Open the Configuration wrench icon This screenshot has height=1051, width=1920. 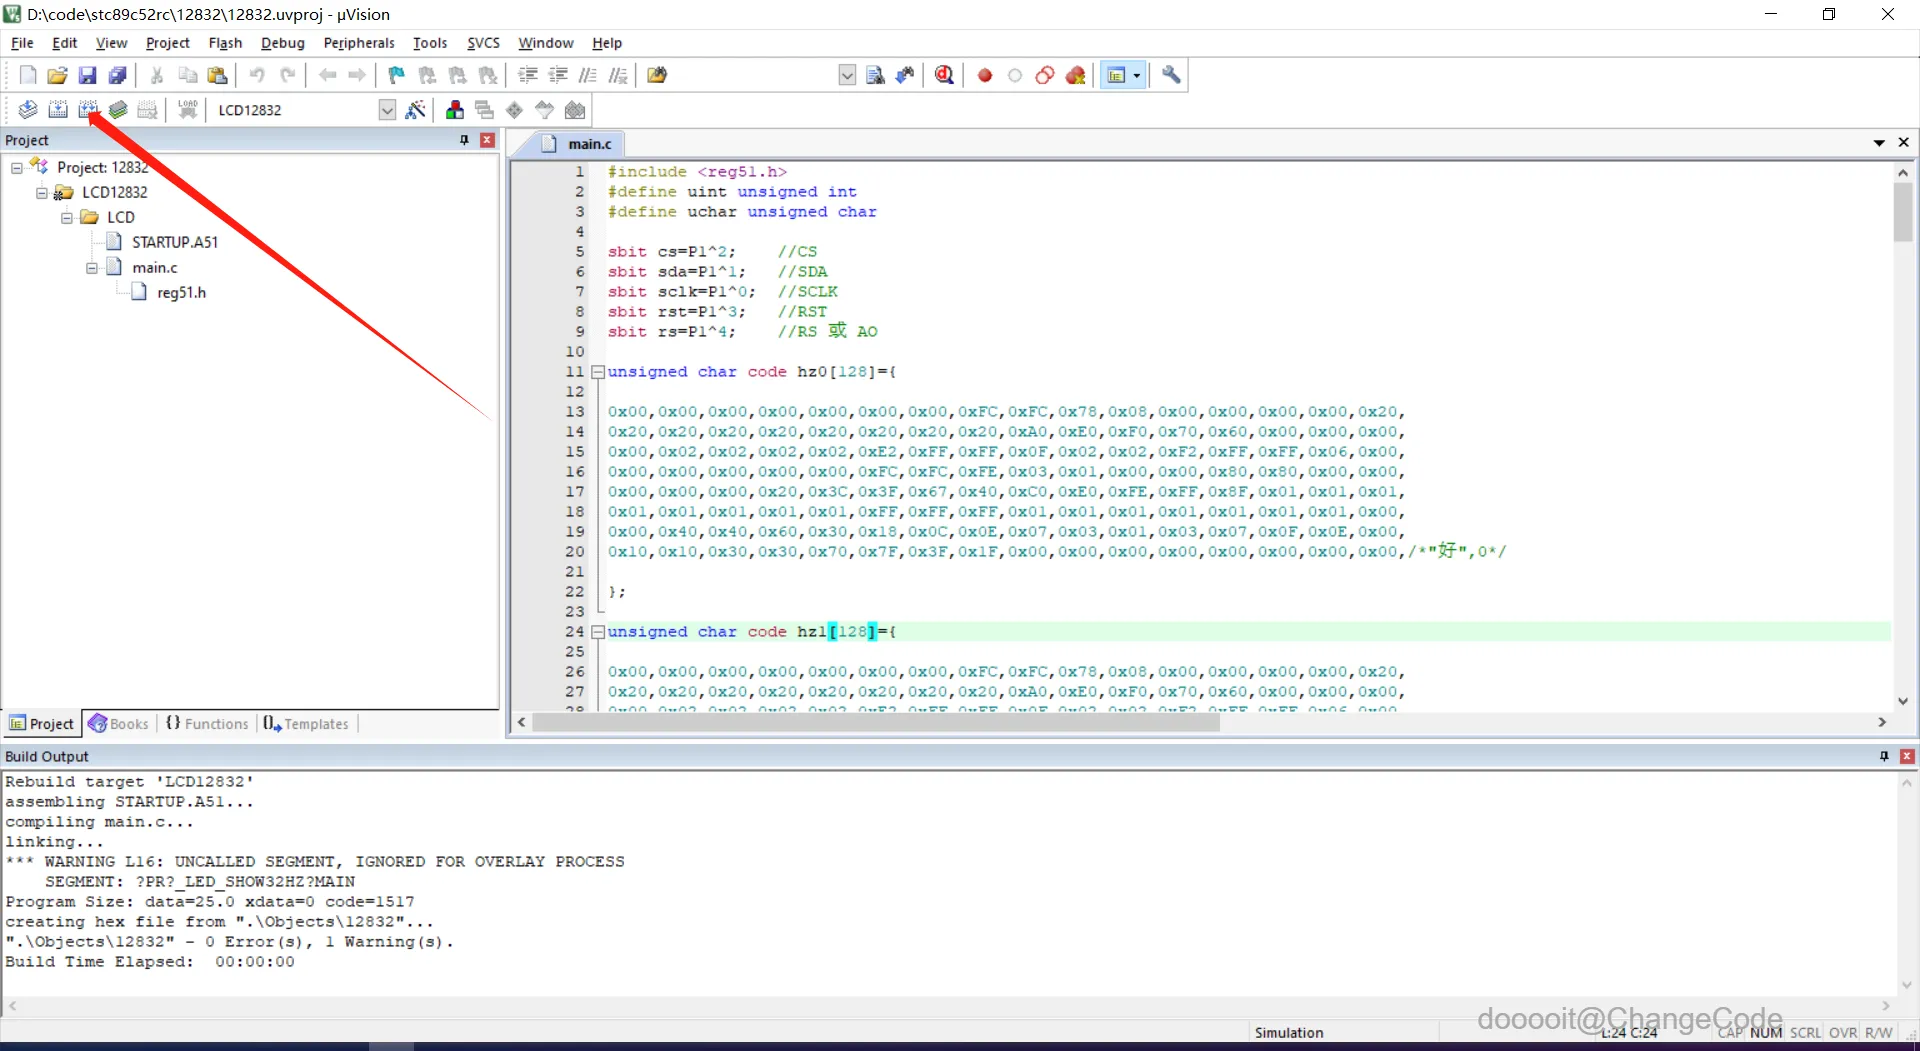pos(1171,75)
